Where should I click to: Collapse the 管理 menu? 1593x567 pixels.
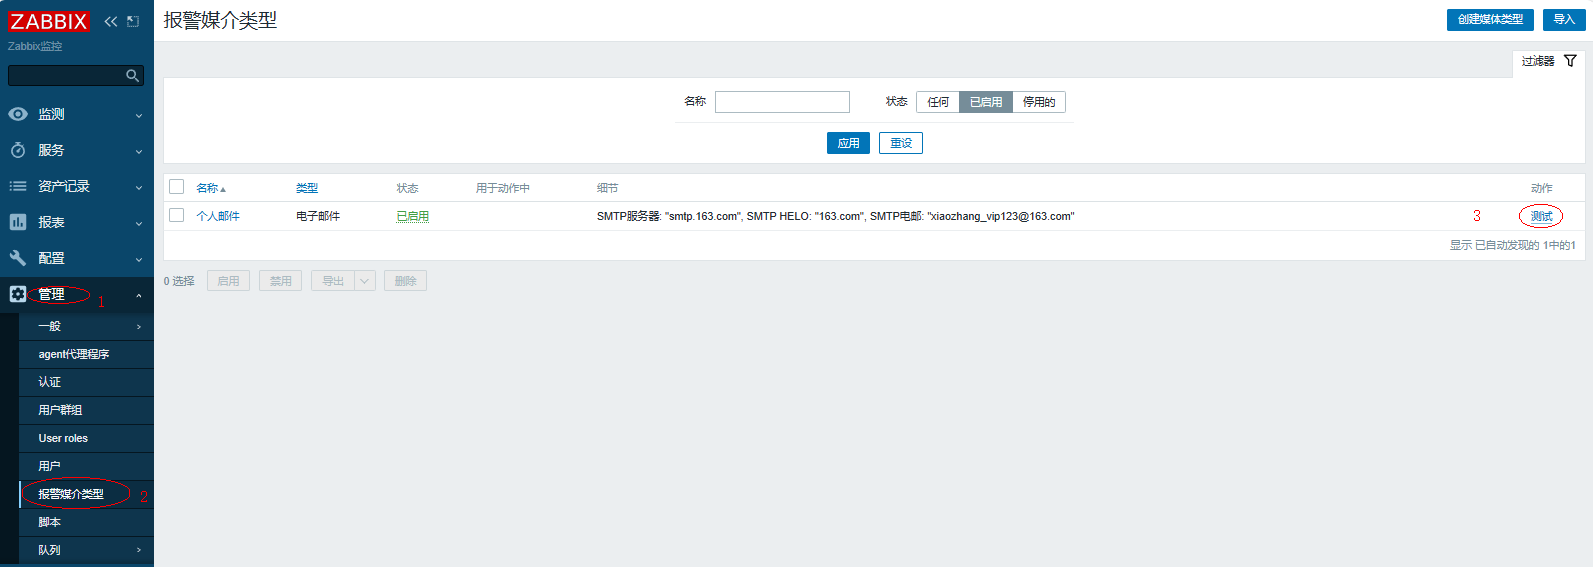[139, 295]
